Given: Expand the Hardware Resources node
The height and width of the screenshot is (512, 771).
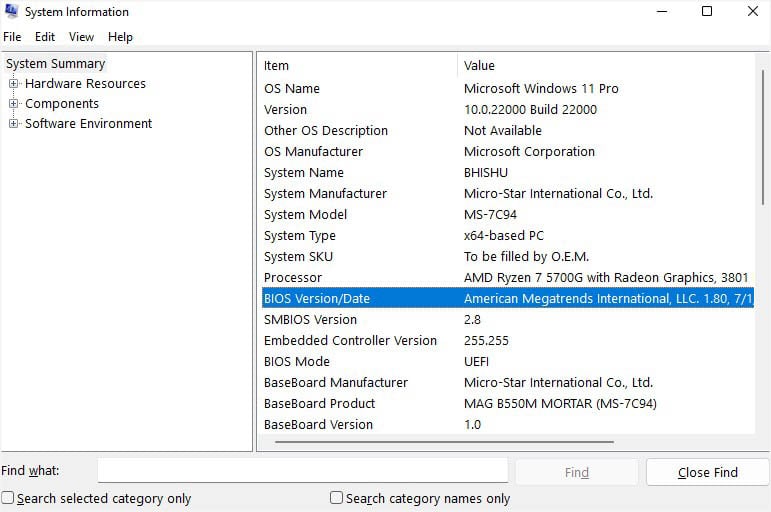Looking at the screenshot, I should [x=13, y=84].
